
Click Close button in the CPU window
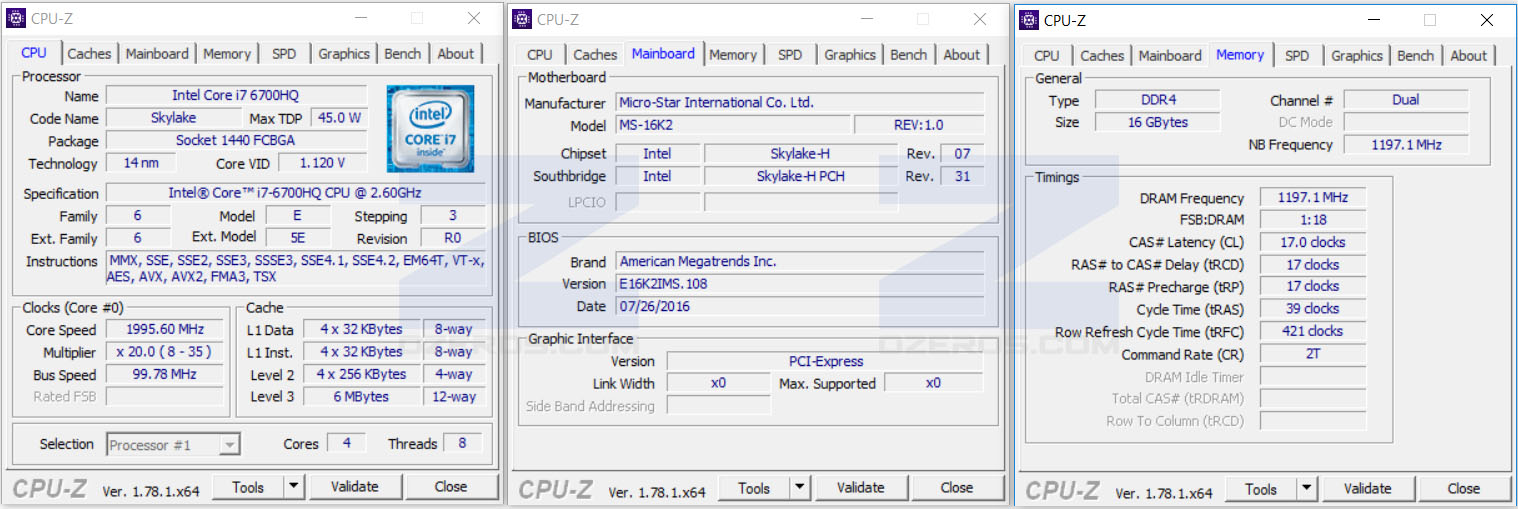451,487
